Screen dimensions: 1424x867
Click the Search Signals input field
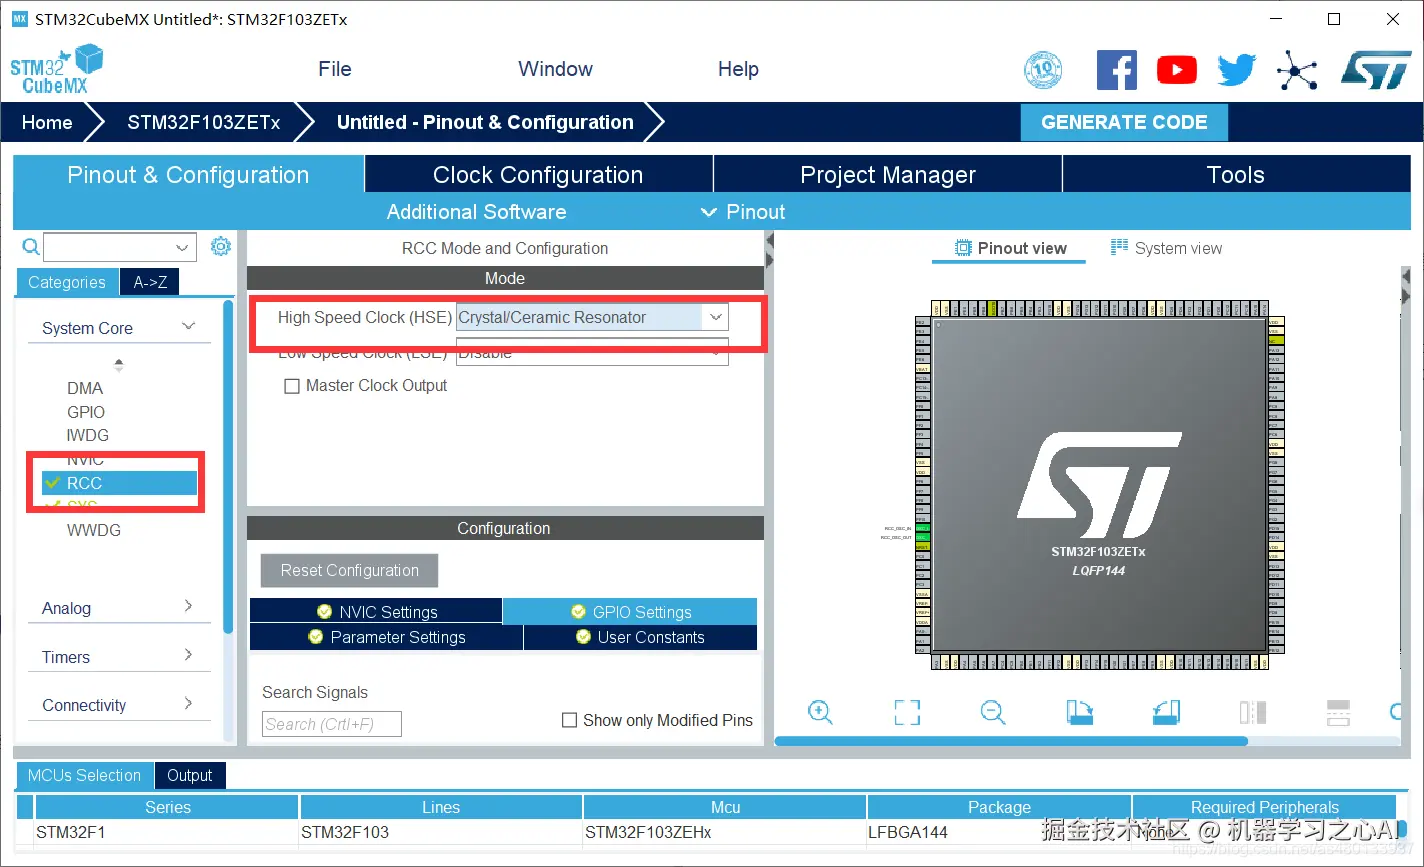tap(332, 724)
